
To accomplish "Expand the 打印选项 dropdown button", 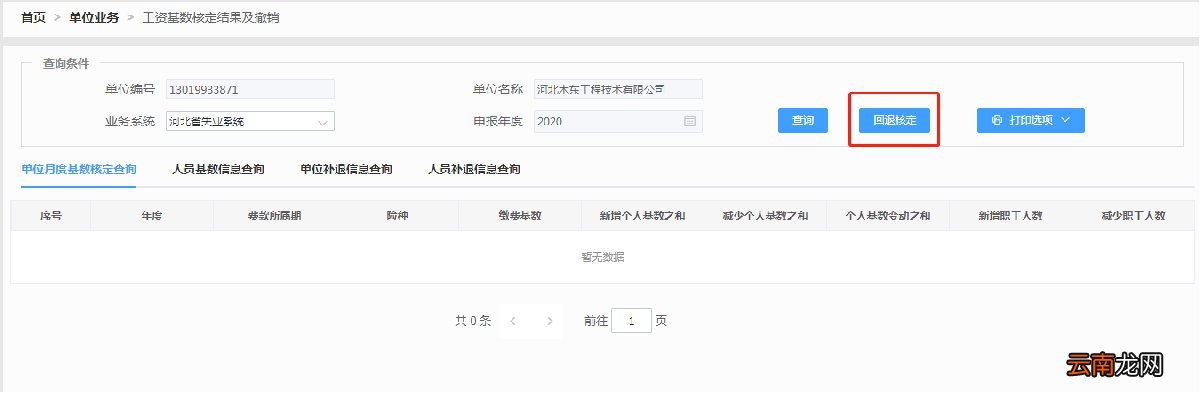I will 1031,120.
